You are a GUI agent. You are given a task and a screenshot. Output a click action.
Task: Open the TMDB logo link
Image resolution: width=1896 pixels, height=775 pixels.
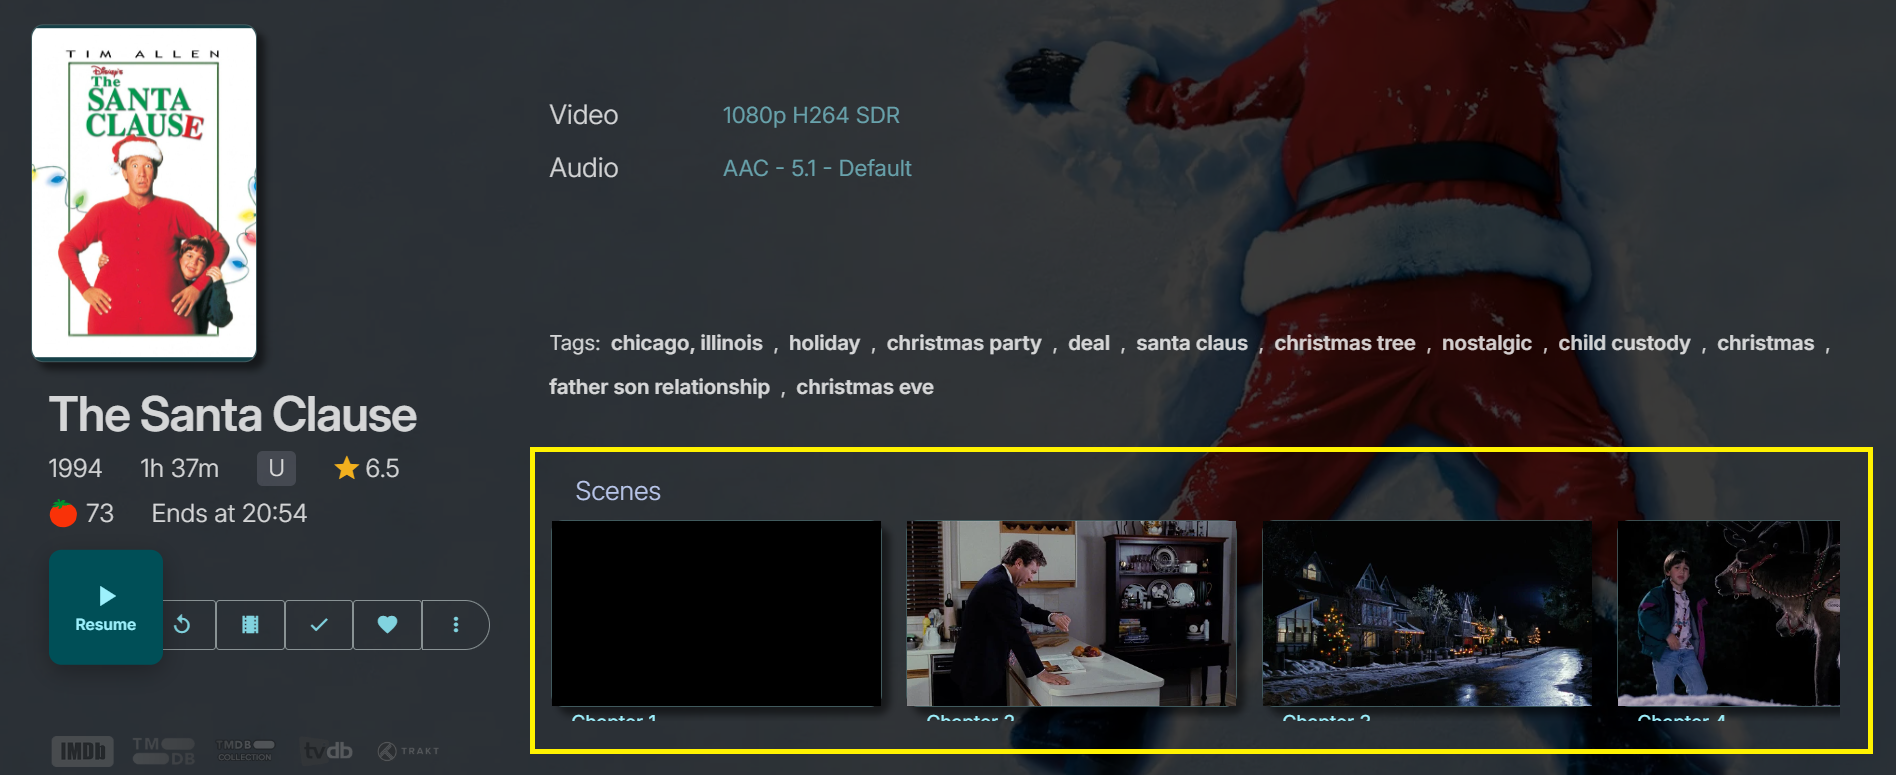click(x=163, y=751)
